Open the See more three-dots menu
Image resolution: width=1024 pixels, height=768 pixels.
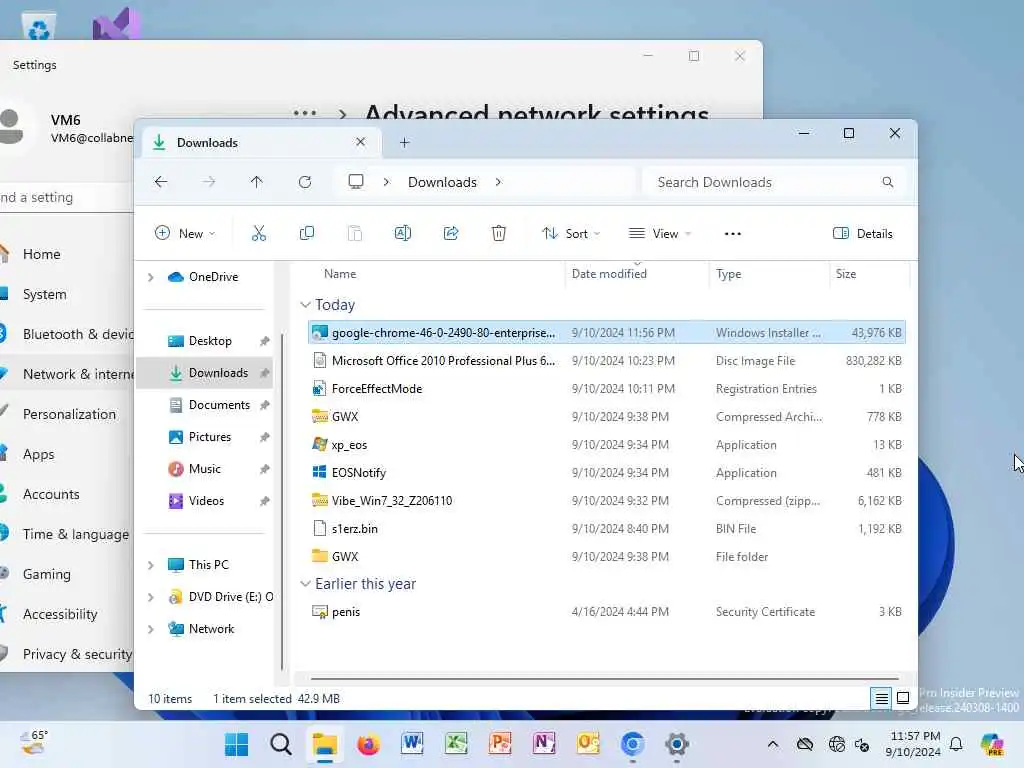(733, 234)
